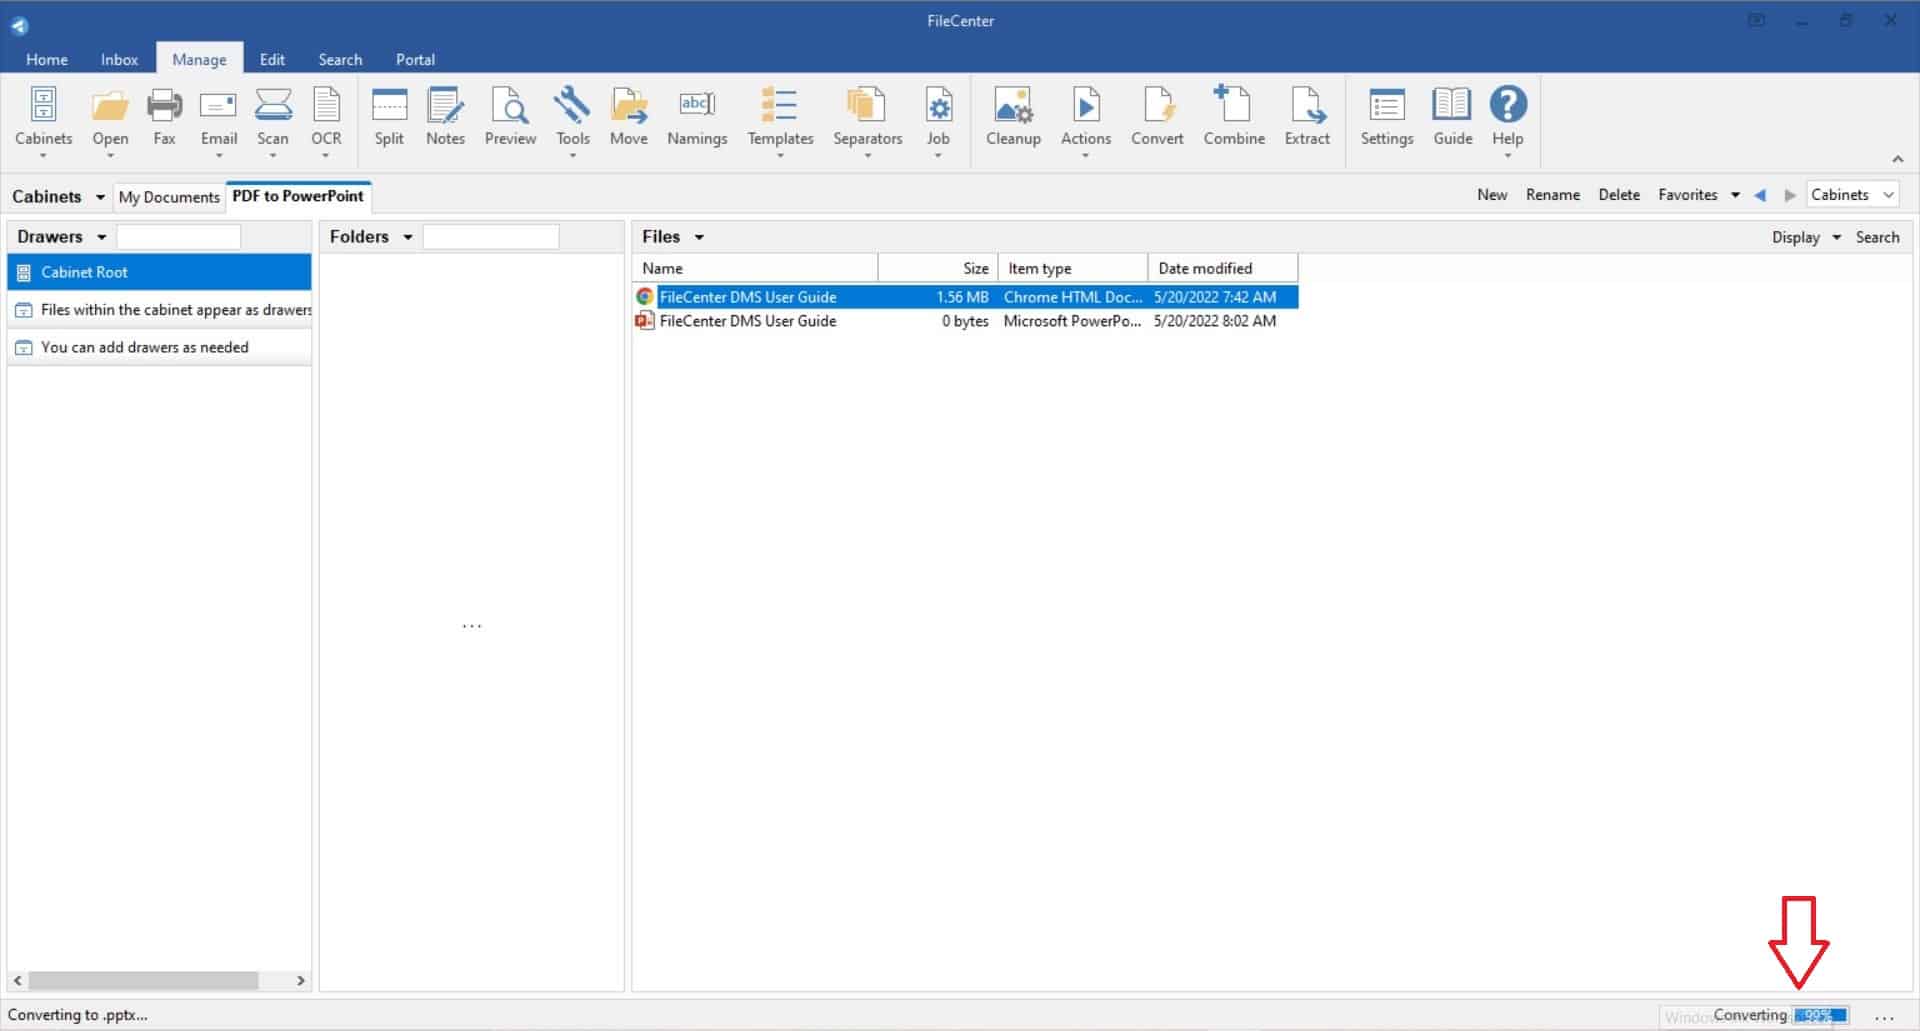
Task: Go back with the left arrow
Action: point(1760,195)
